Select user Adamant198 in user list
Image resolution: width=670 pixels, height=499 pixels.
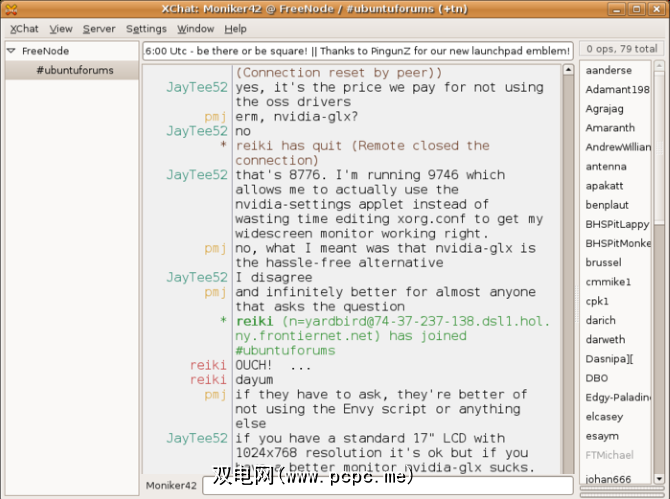click(617, 89)
